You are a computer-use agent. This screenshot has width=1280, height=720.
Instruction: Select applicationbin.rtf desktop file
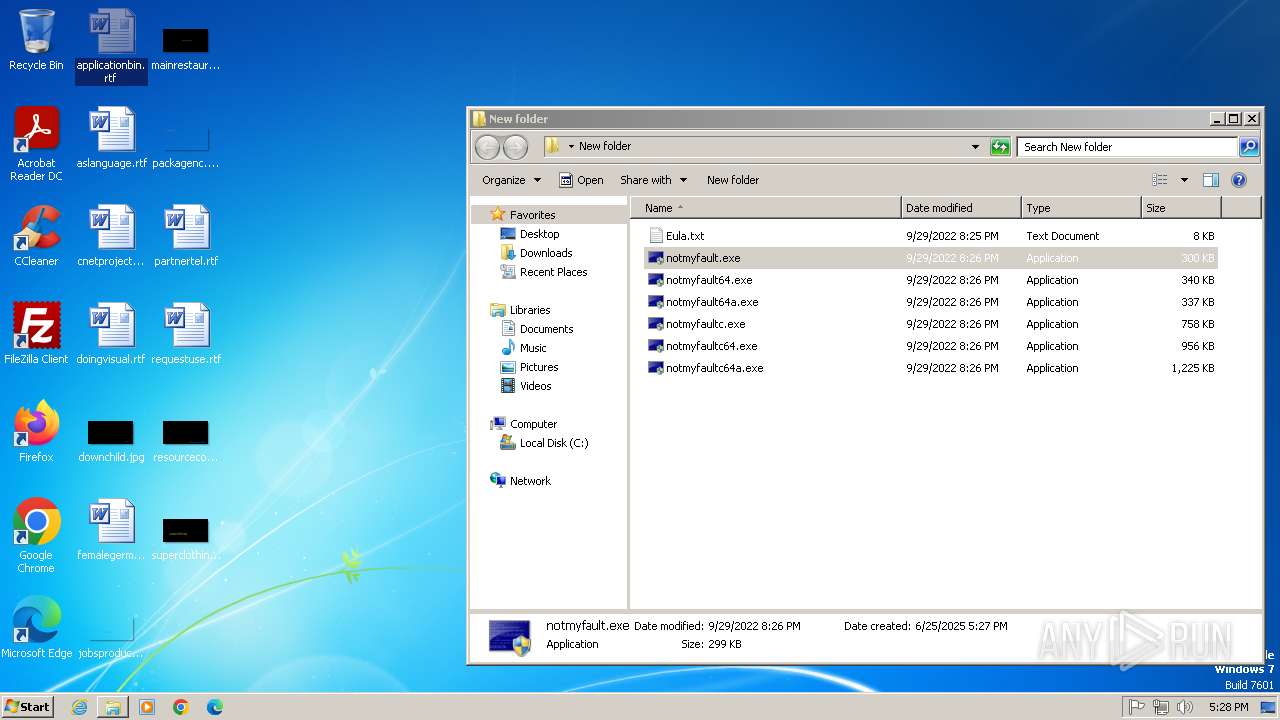111,46
